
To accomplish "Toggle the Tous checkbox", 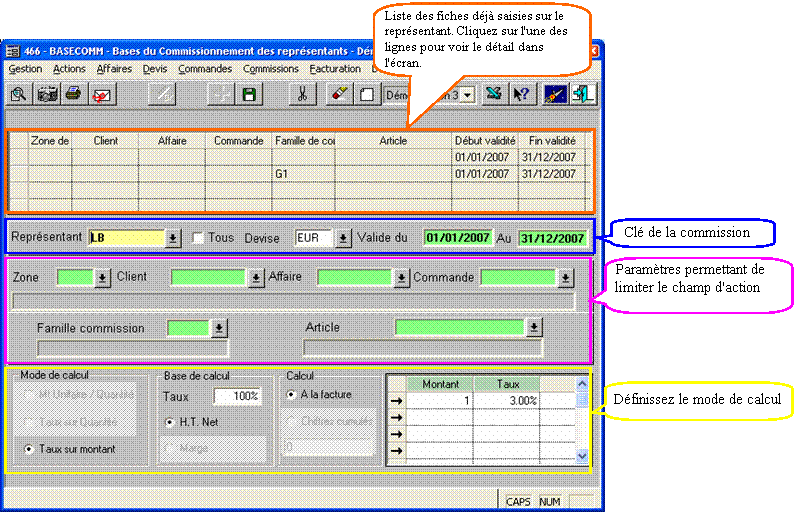I will (x=199, y=238).
